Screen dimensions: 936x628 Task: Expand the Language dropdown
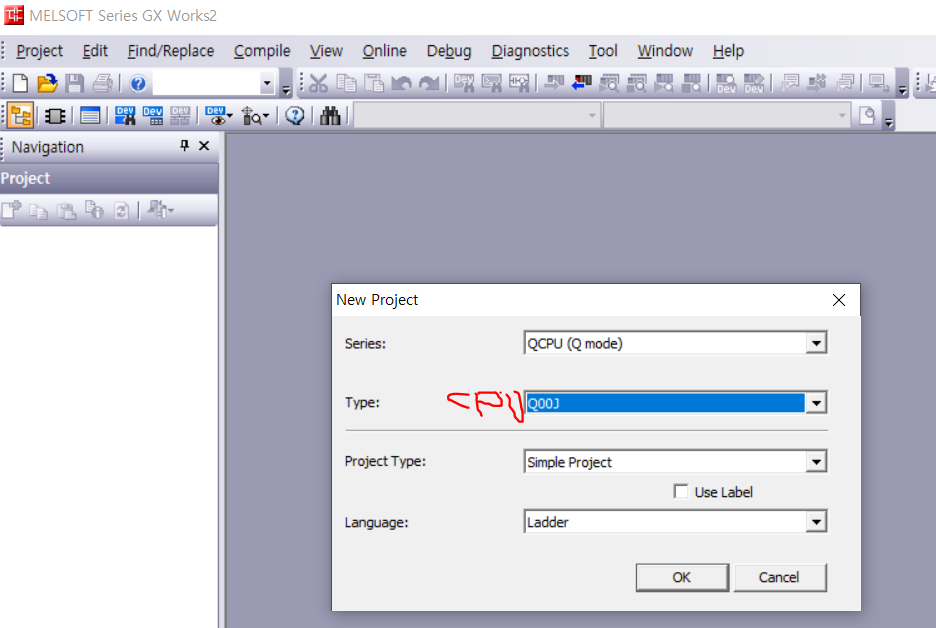coord(816,522)
